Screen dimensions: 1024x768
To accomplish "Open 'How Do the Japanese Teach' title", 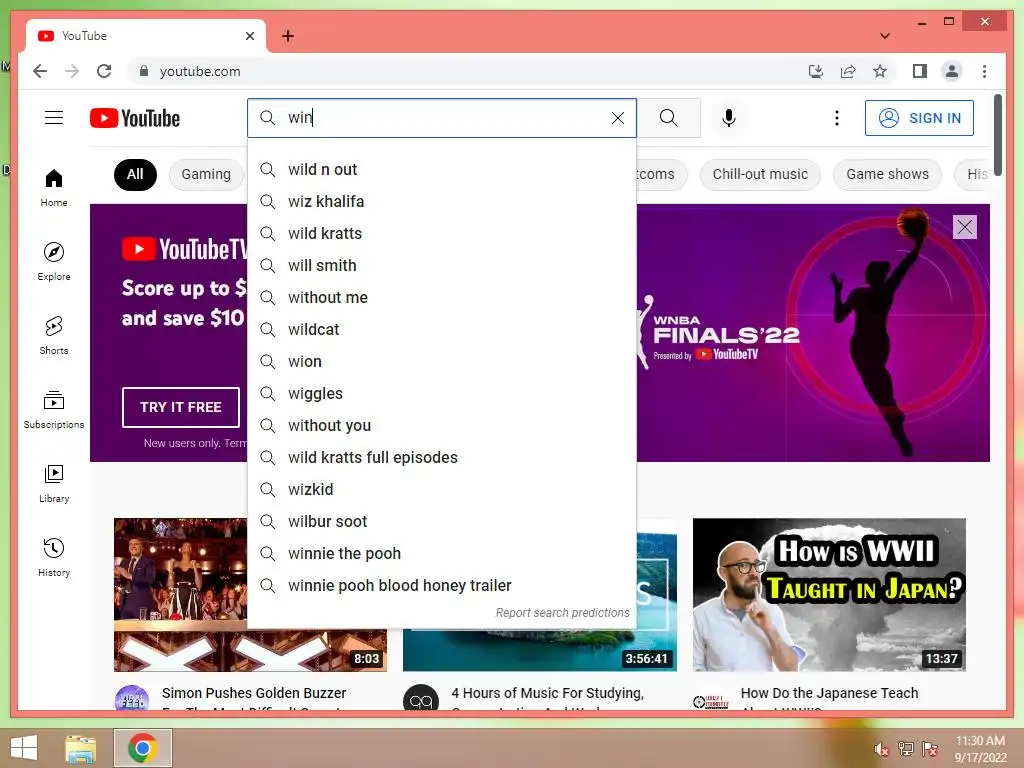I will point(829,694).
